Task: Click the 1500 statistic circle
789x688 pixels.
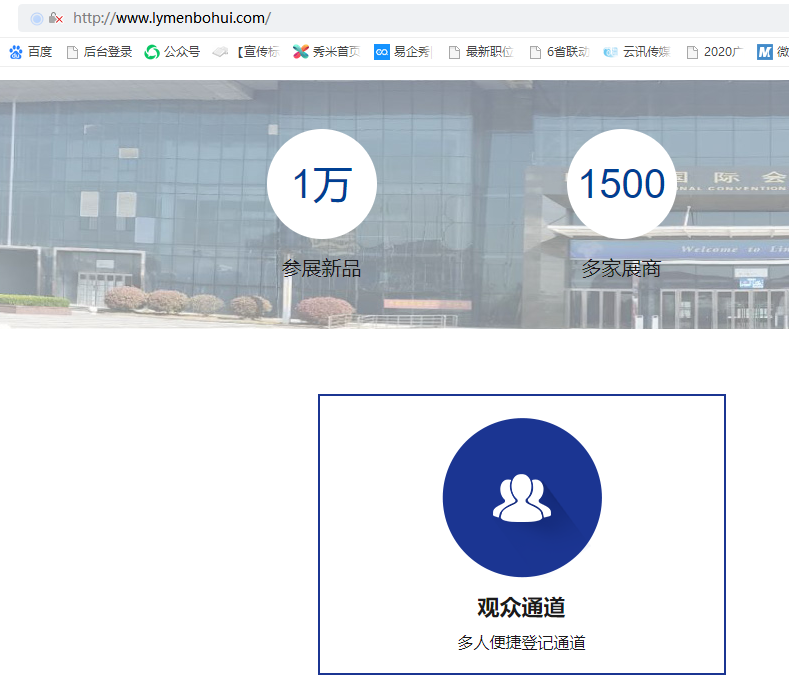Action: [622, 184]
